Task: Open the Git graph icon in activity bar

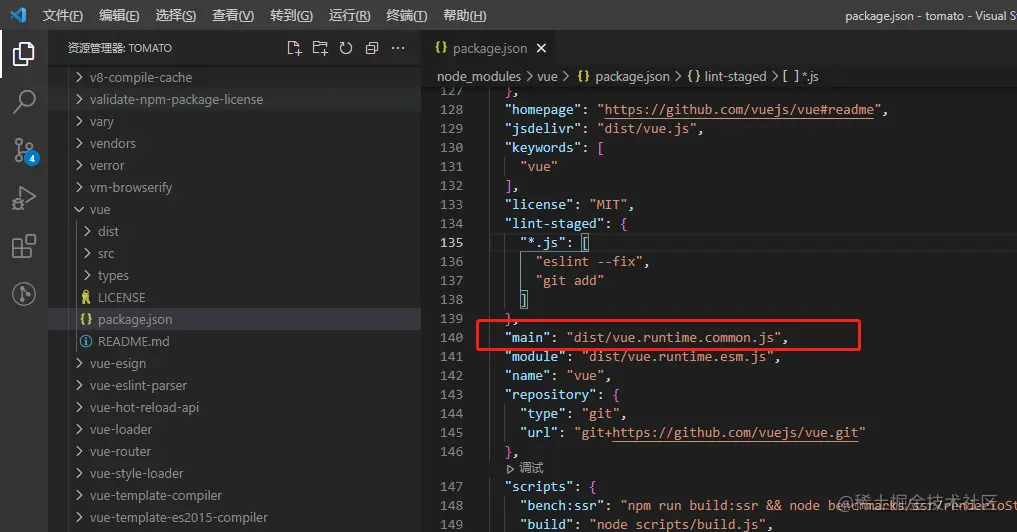Action: point(23,294)
